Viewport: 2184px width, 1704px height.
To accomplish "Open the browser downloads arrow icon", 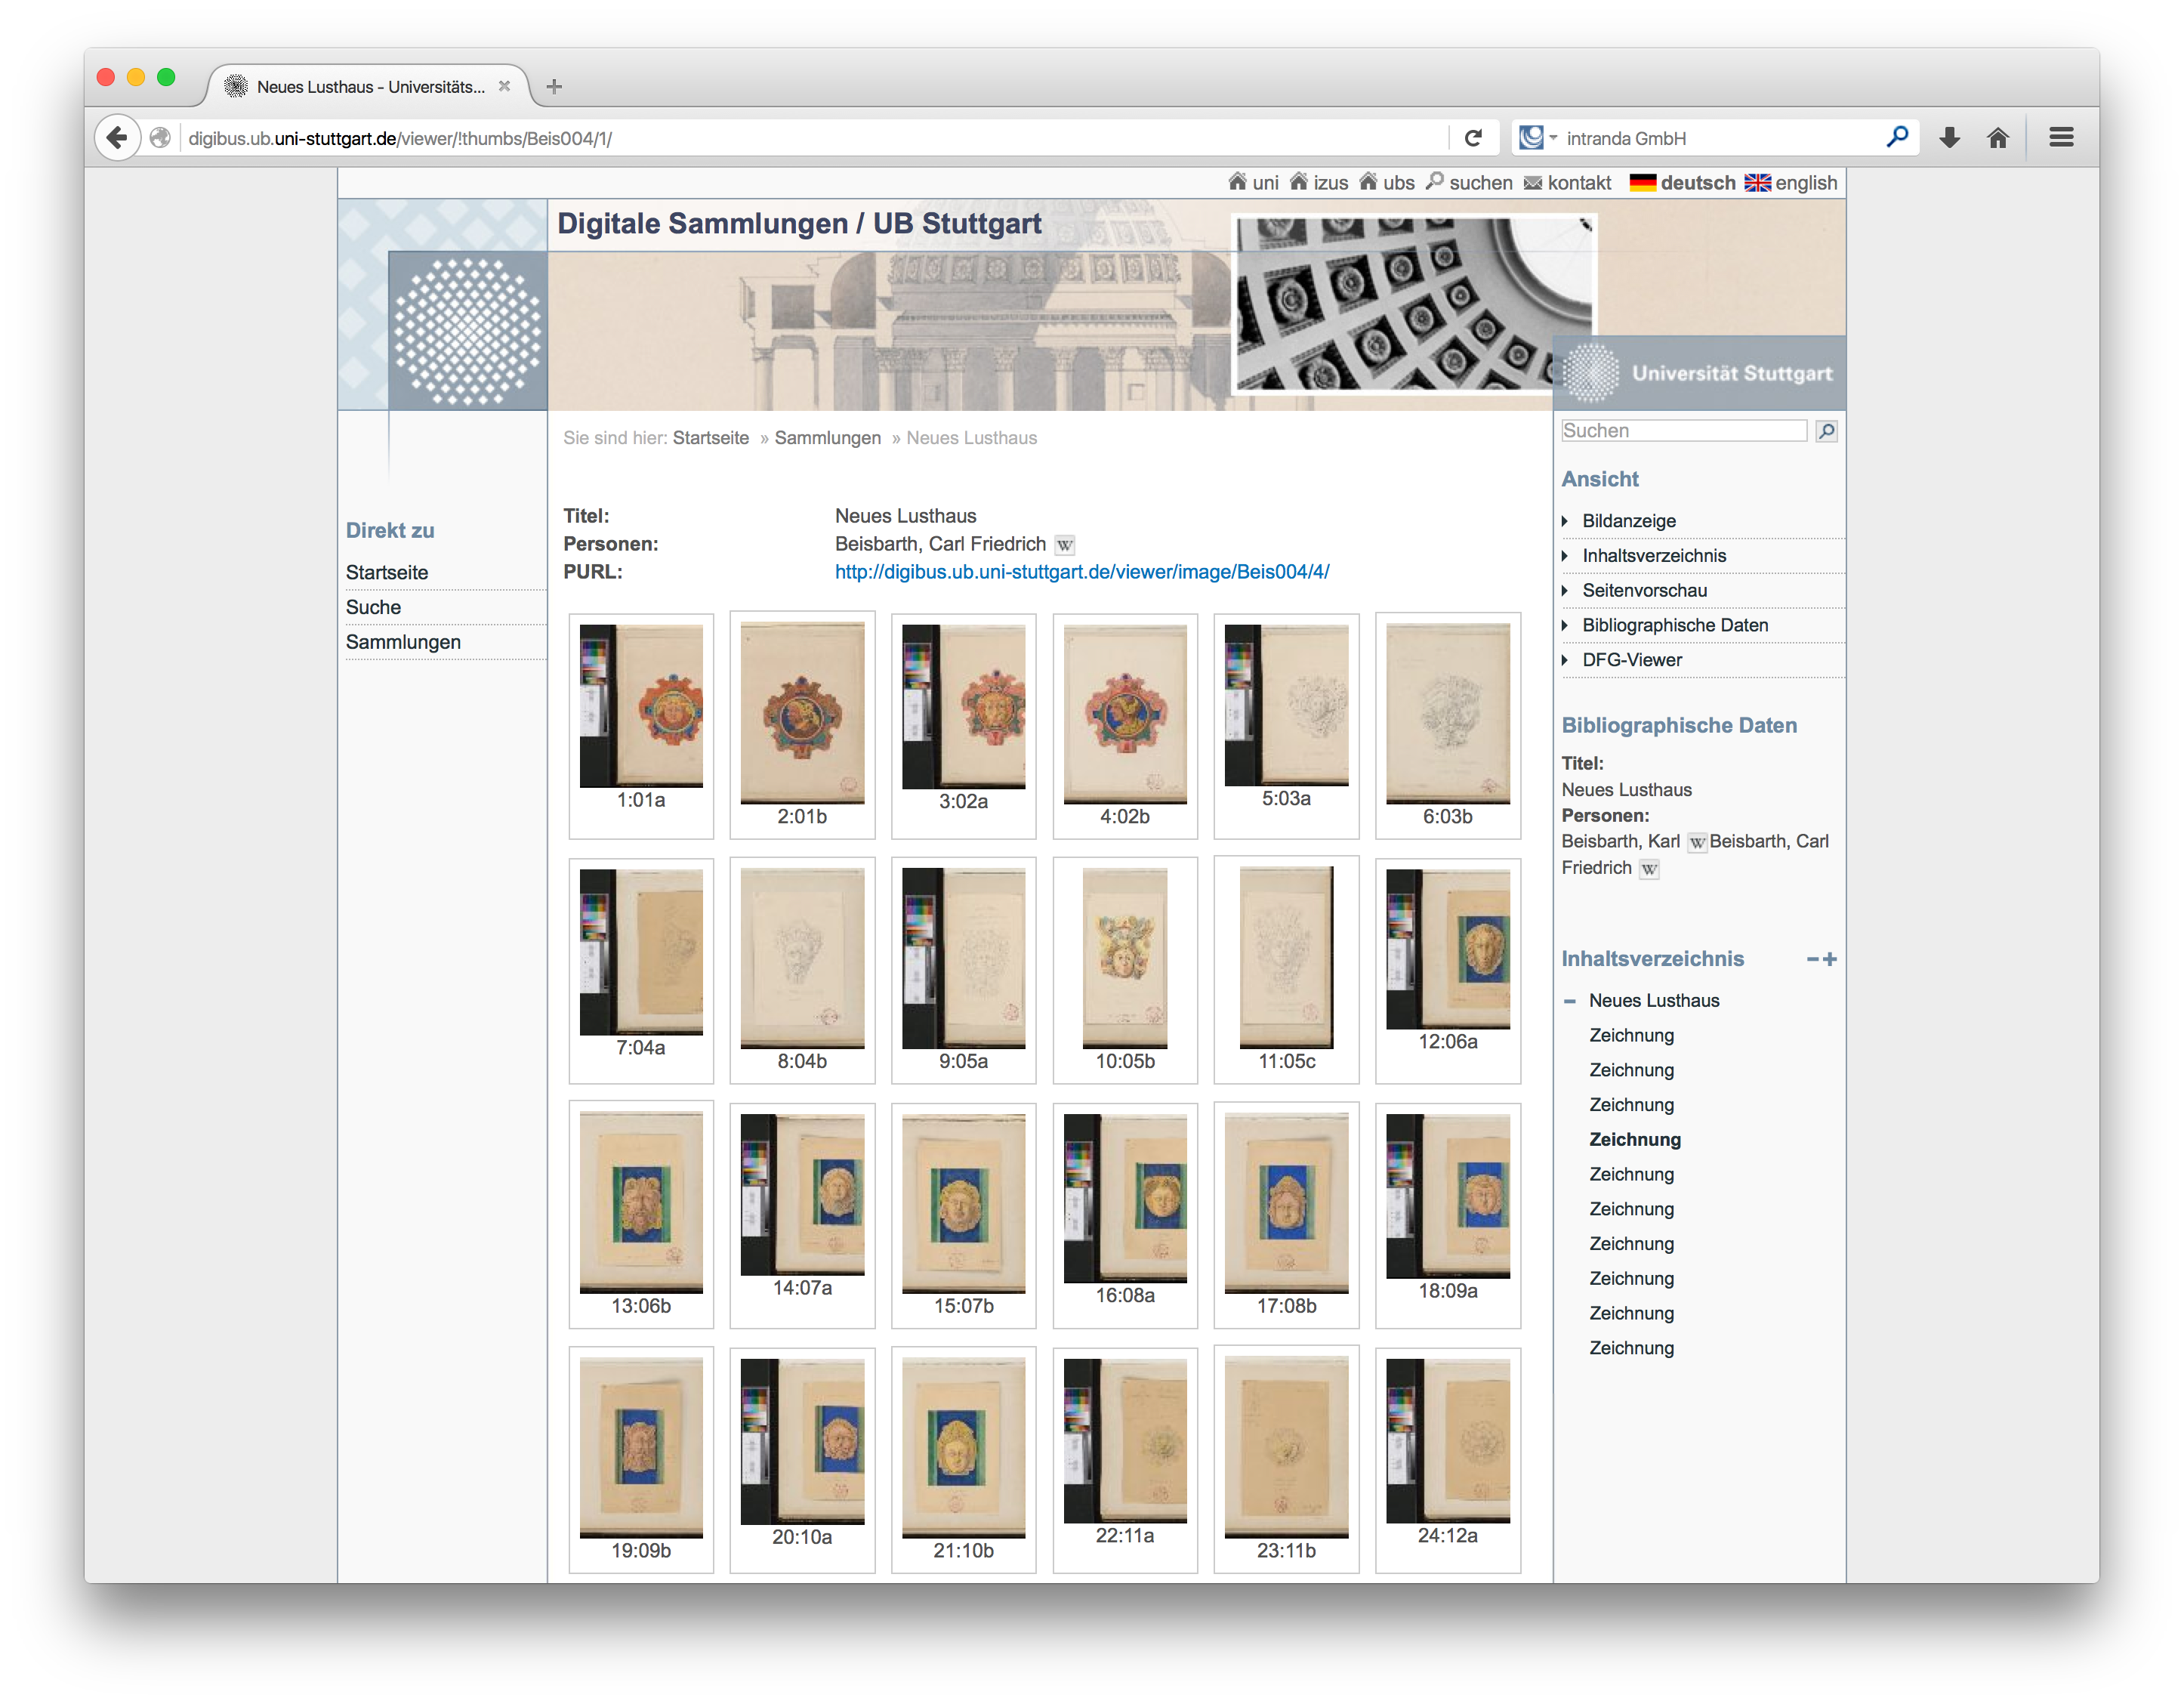I will click(1949, 138).
